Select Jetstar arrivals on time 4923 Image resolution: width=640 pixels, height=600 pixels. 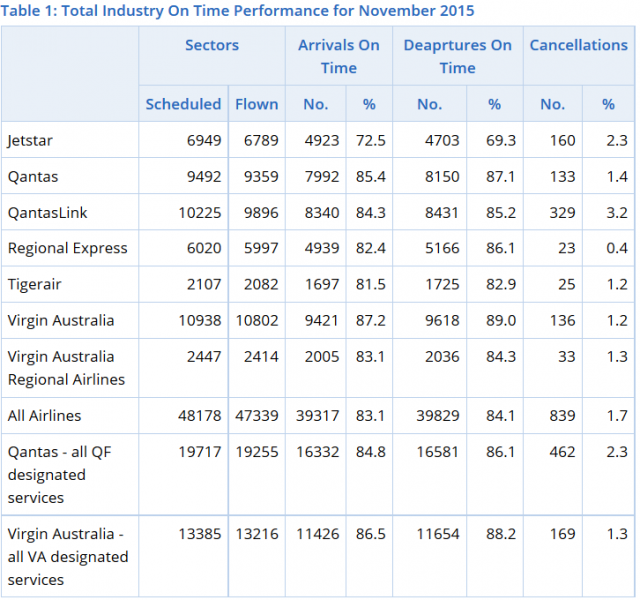coord(322,141)
